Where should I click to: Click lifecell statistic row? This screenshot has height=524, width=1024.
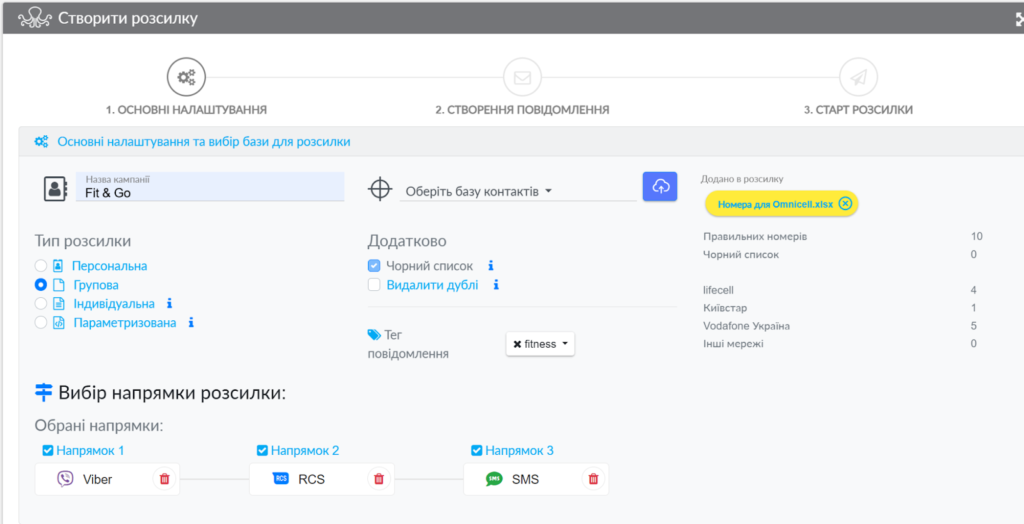click(x=842, y=289)
